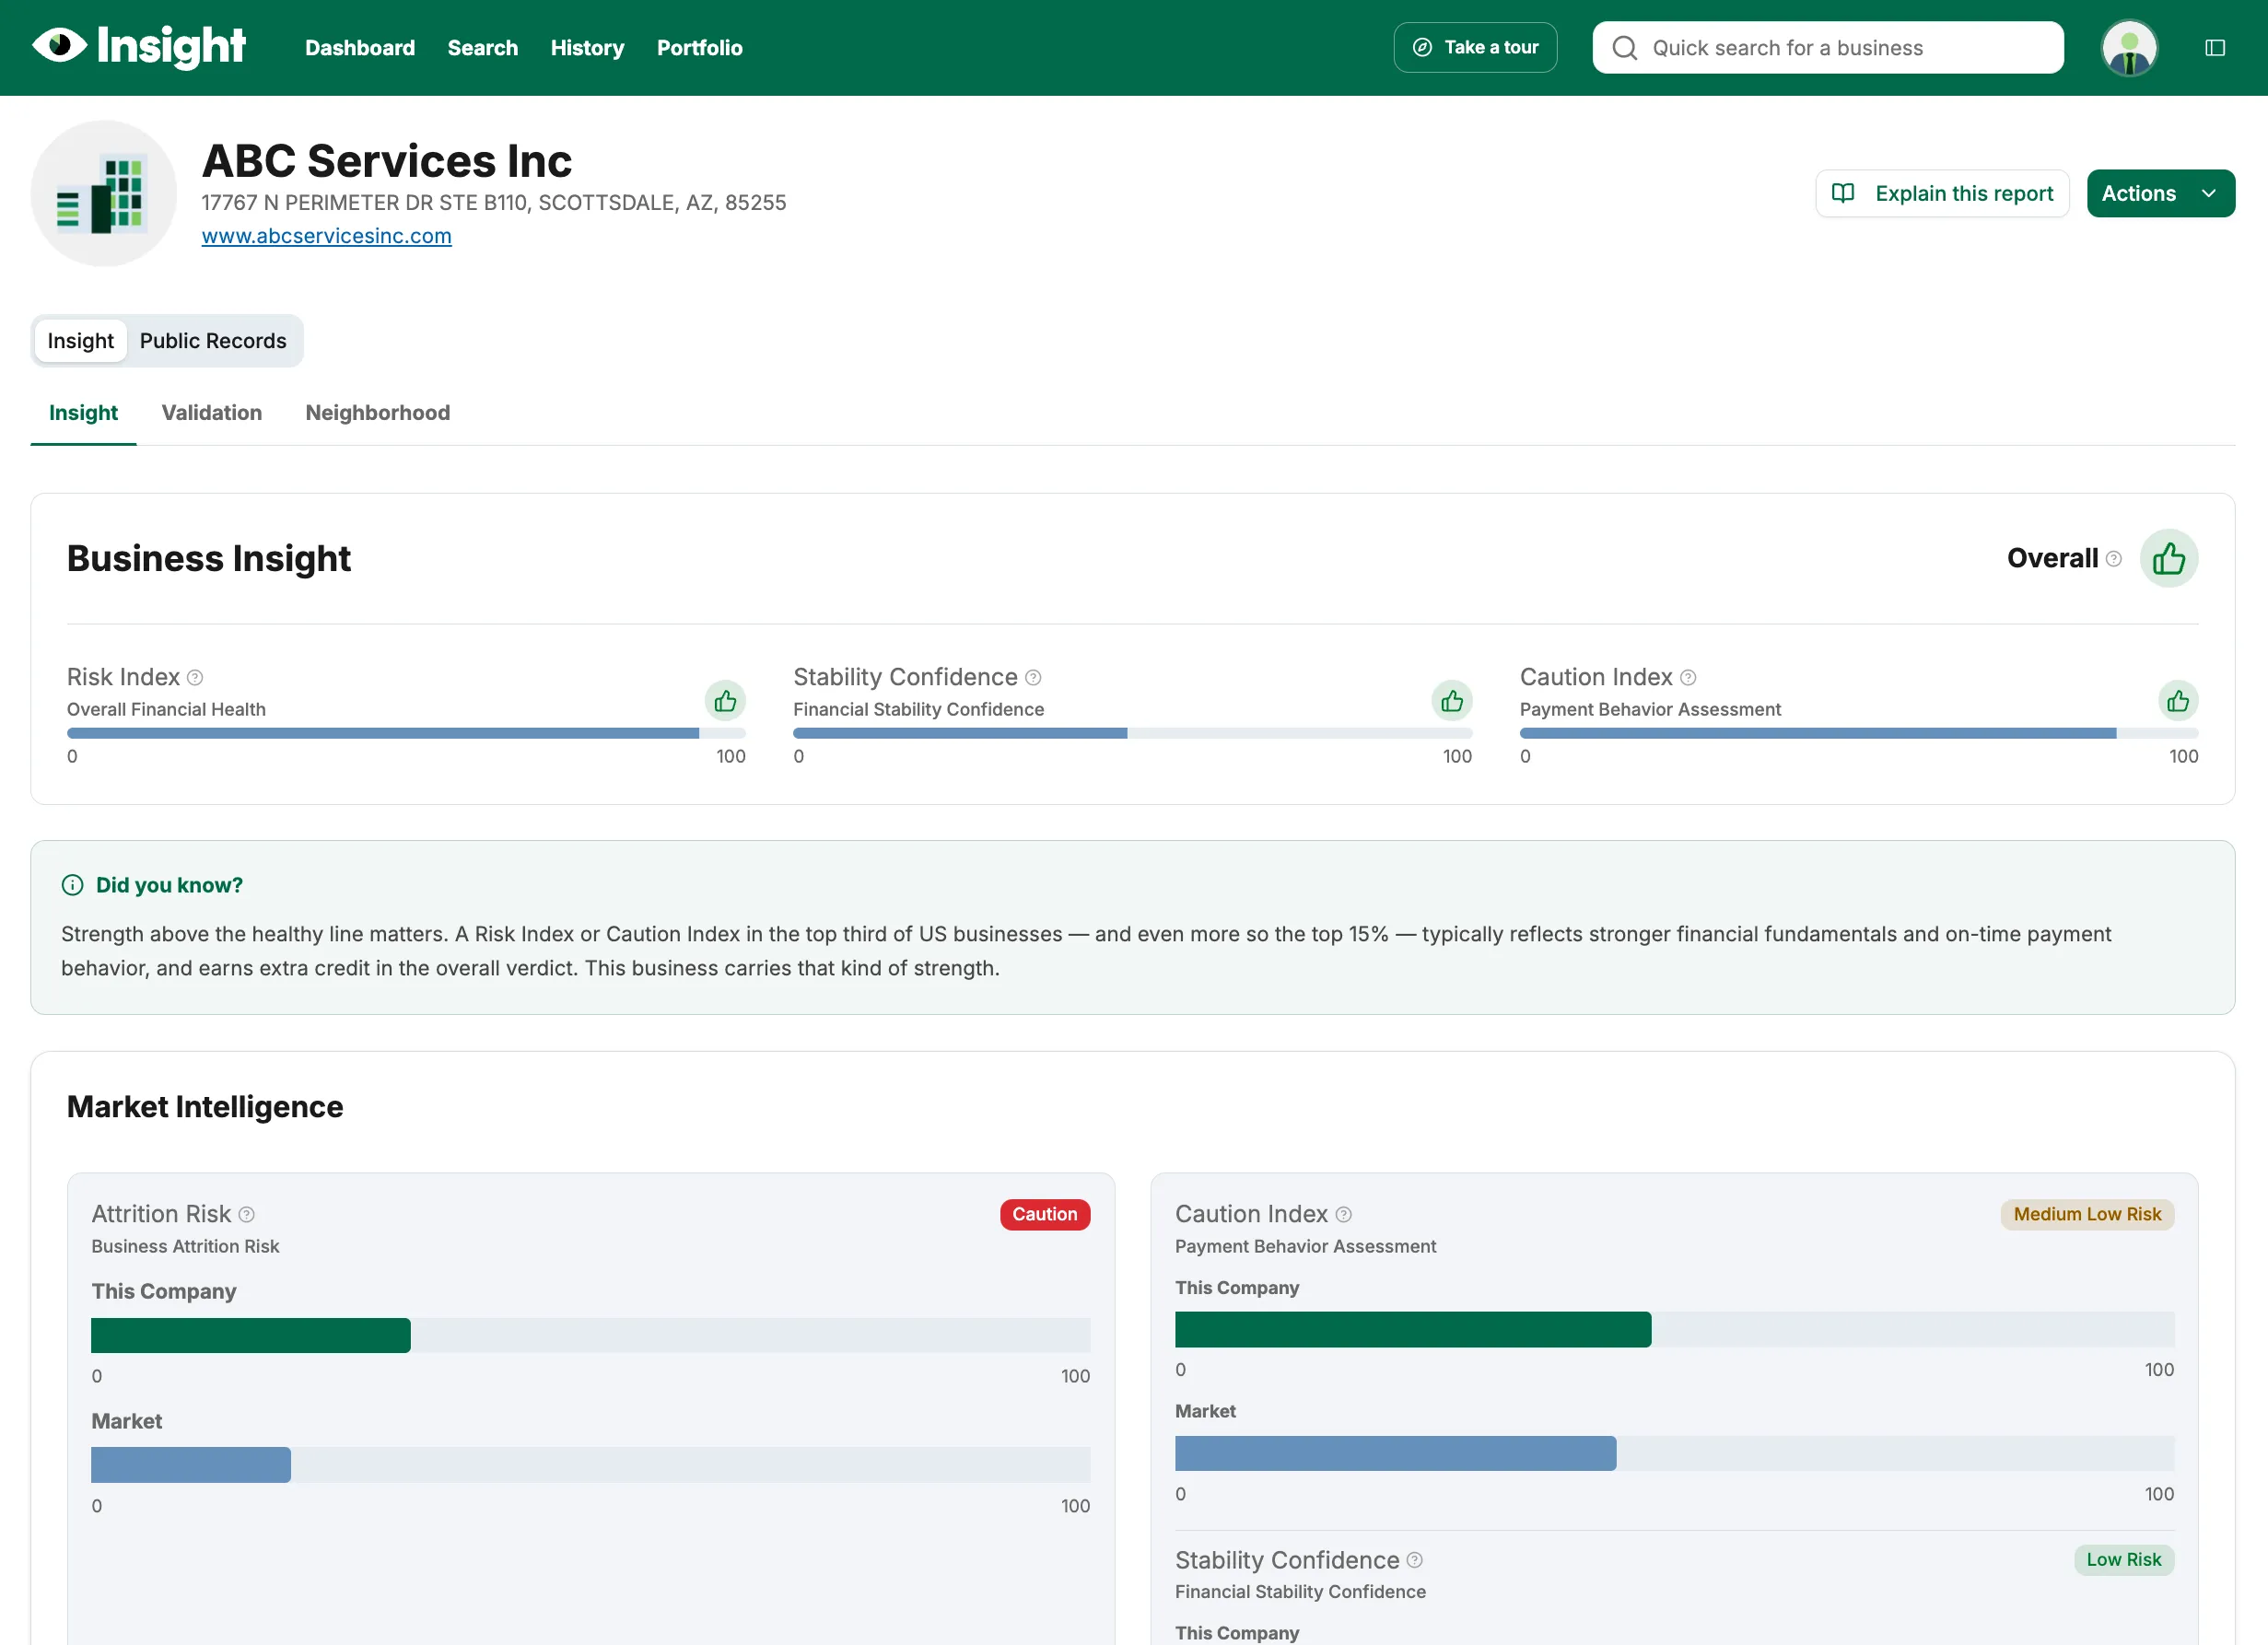Open the user avatar menu
2268x1645 pixels.
(2129, 48)
